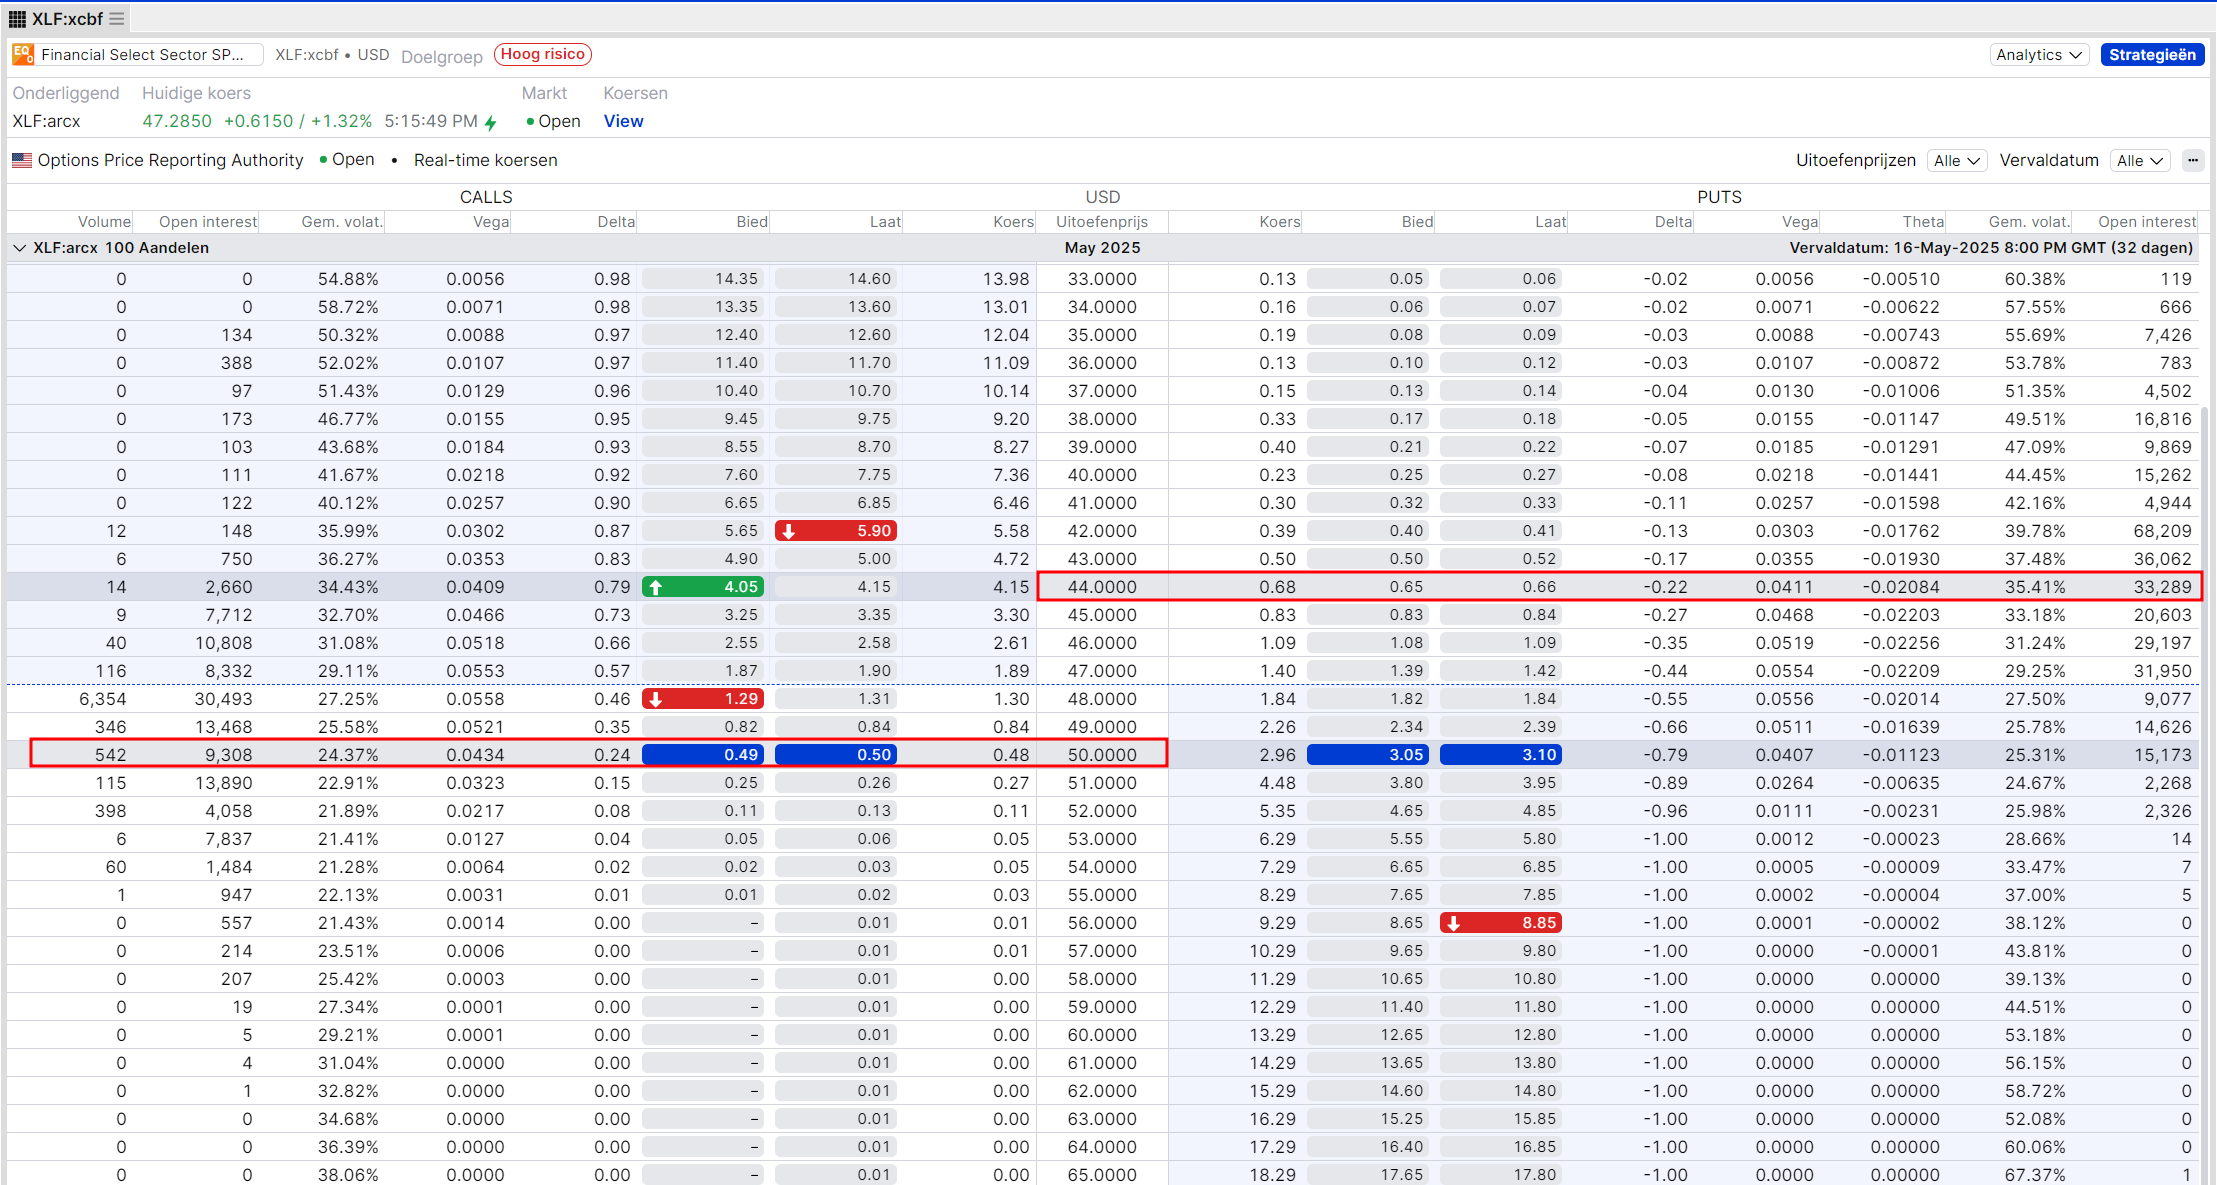Click the green real-time lightning bolt icon

pos(491,122)
